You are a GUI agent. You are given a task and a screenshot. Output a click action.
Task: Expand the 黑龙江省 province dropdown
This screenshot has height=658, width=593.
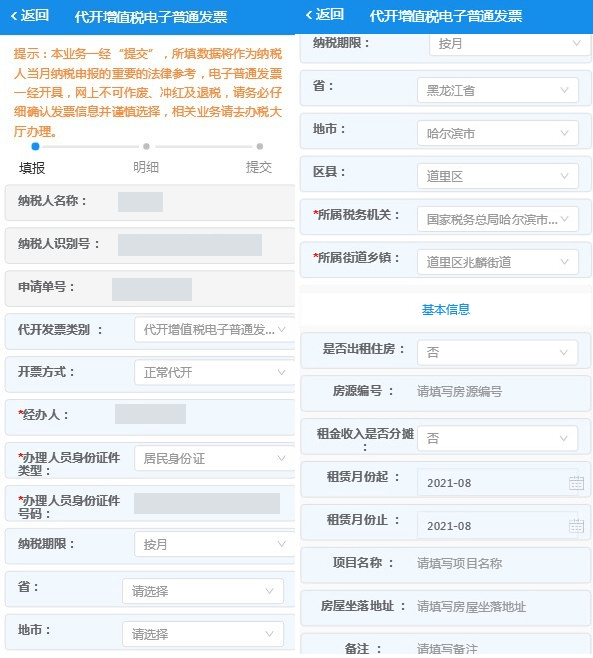point(498,90)
